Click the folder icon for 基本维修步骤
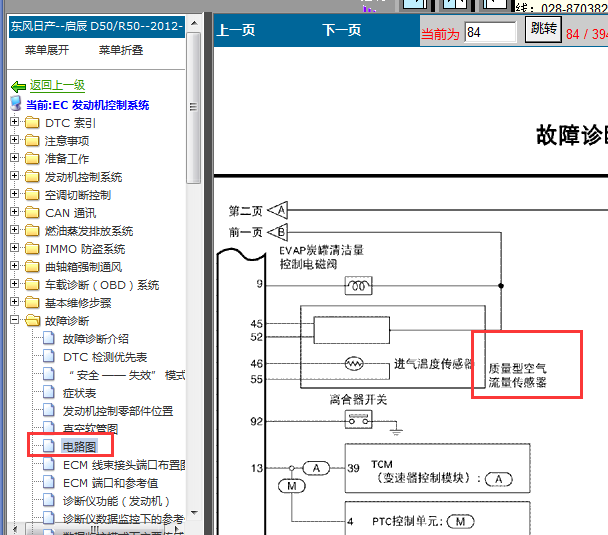Viewport: 608px width, 535px height. click(x=32, y=302)
